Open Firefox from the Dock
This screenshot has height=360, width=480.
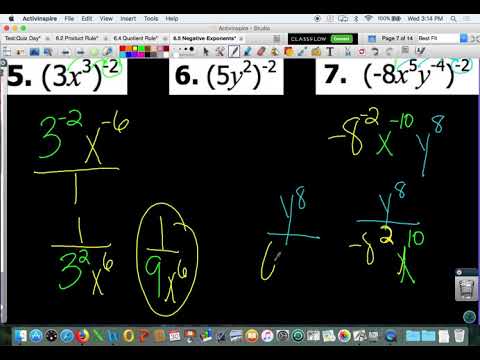pos(82,336)
